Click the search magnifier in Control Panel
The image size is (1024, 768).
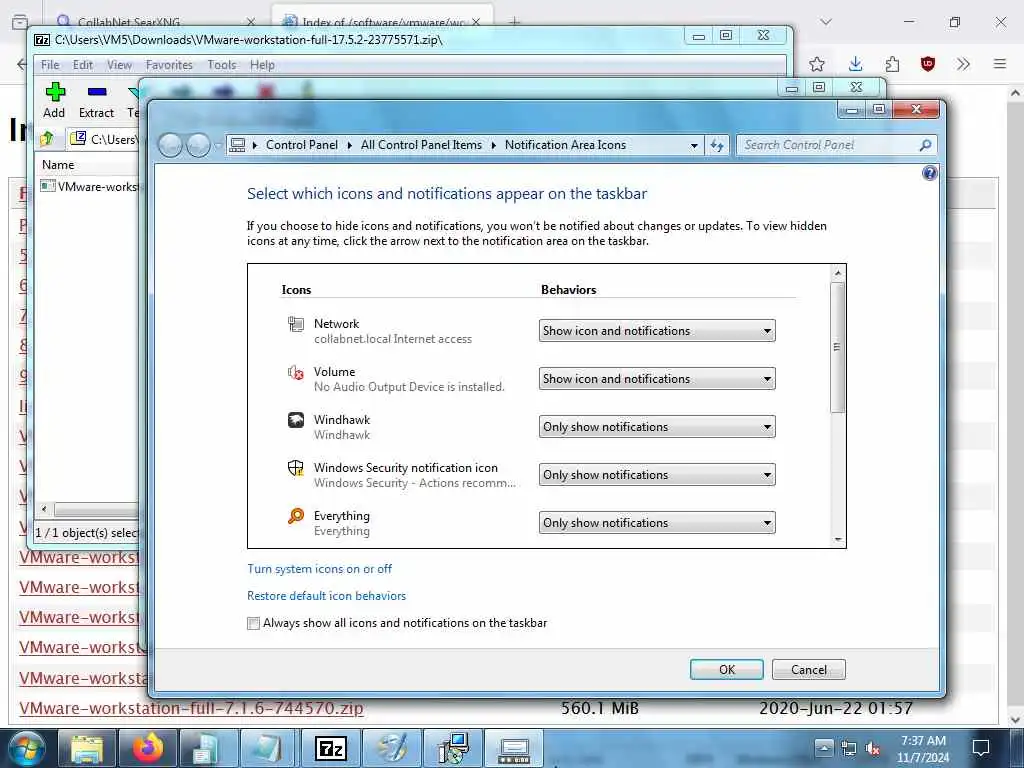click(x=925, y=145)
